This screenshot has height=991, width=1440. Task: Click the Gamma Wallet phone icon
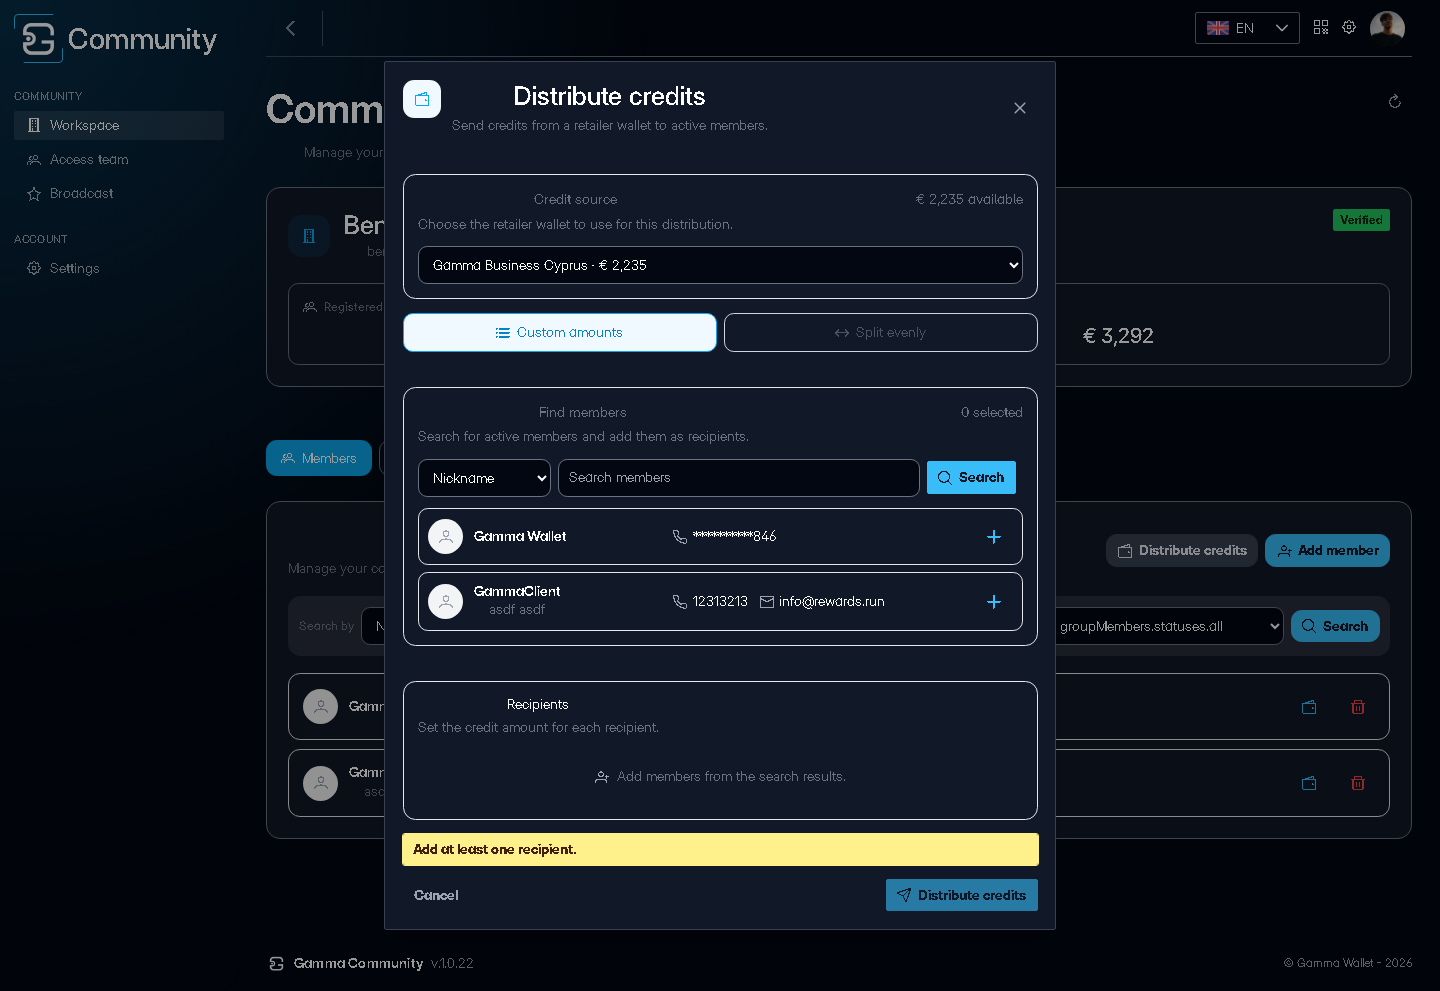click(680, 537)
